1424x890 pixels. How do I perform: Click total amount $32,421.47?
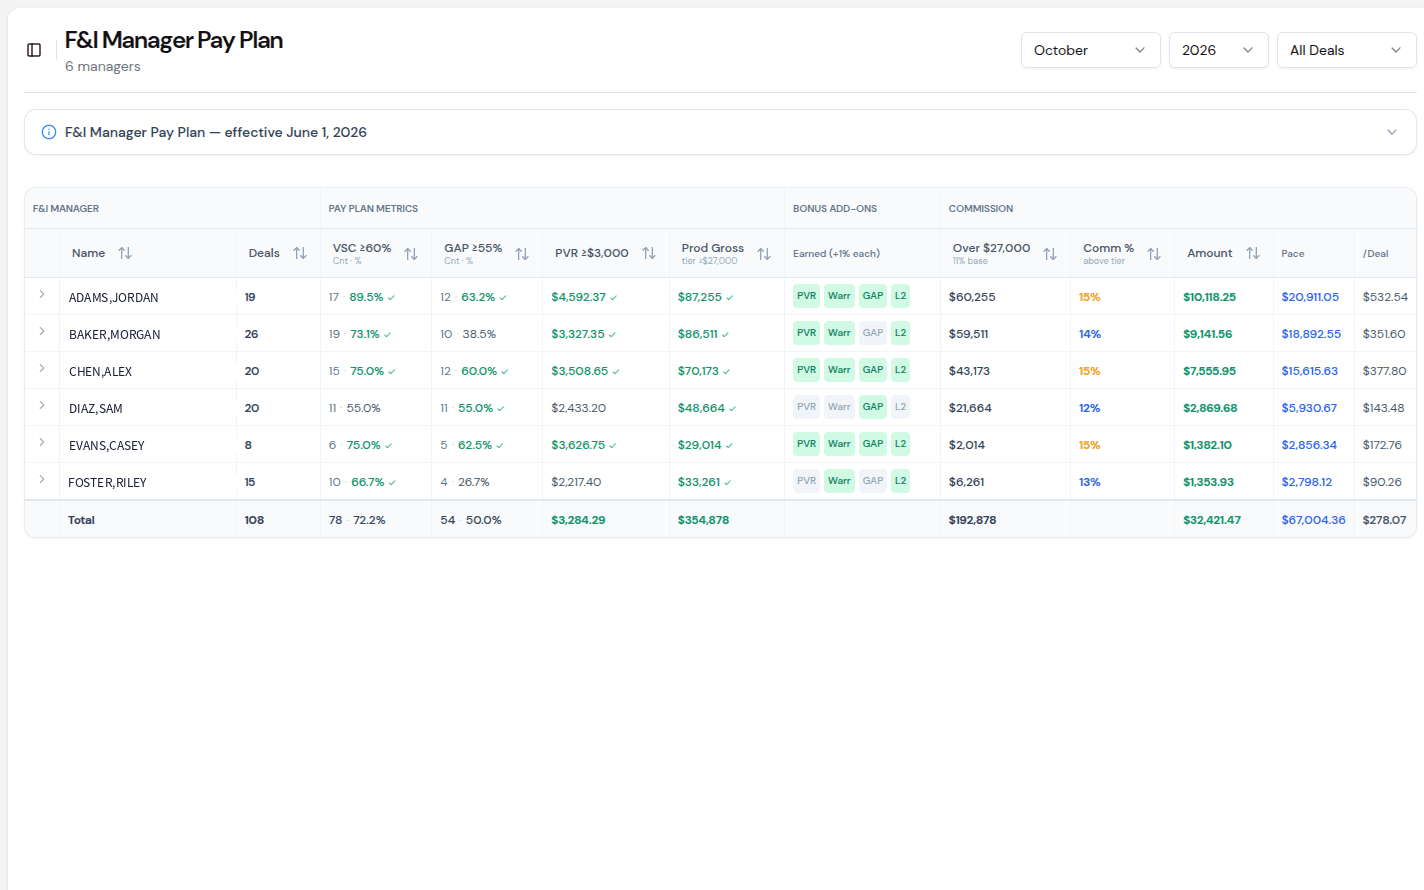tap(1212, 520)
